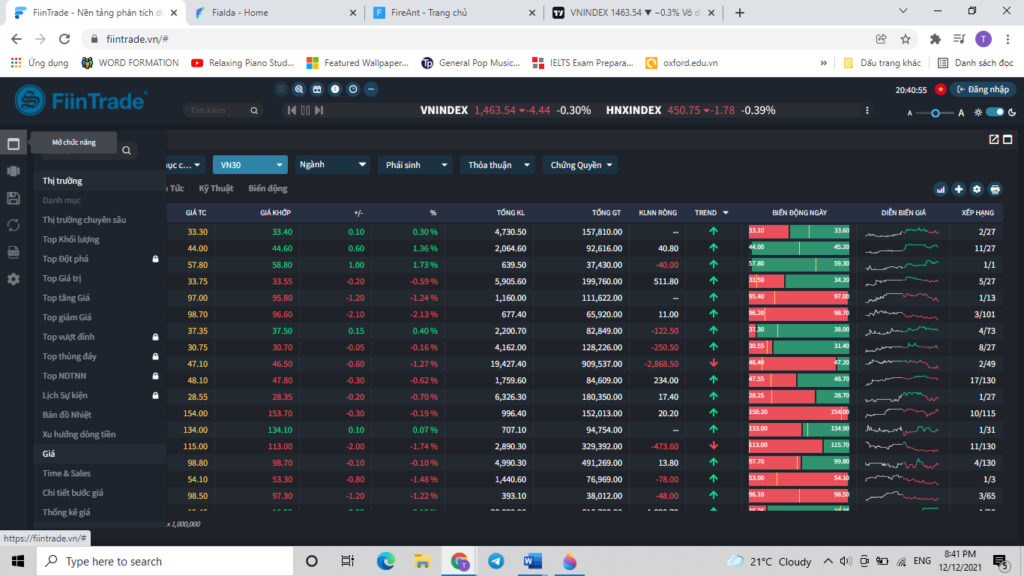
Task: Open WORD FORMATION bookmark
Action: pyautogui.click(x=130, y=63)
